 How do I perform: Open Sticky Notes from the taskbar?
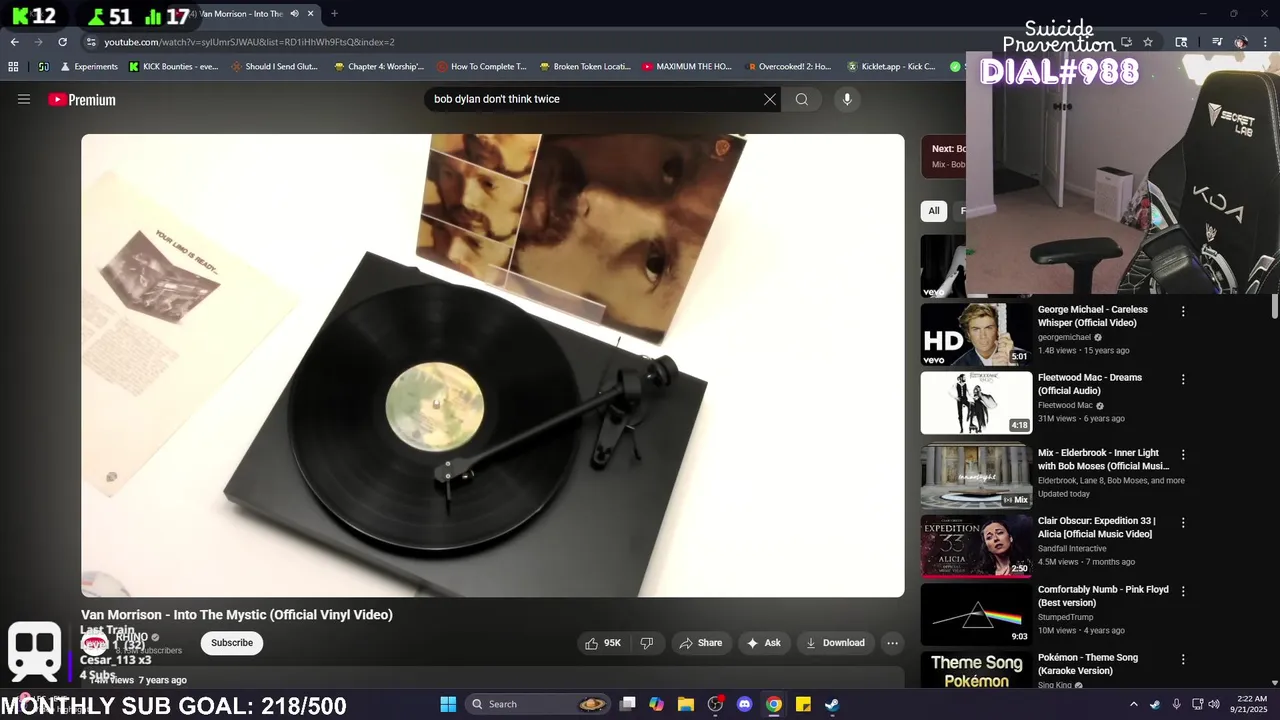coord(803,704)
